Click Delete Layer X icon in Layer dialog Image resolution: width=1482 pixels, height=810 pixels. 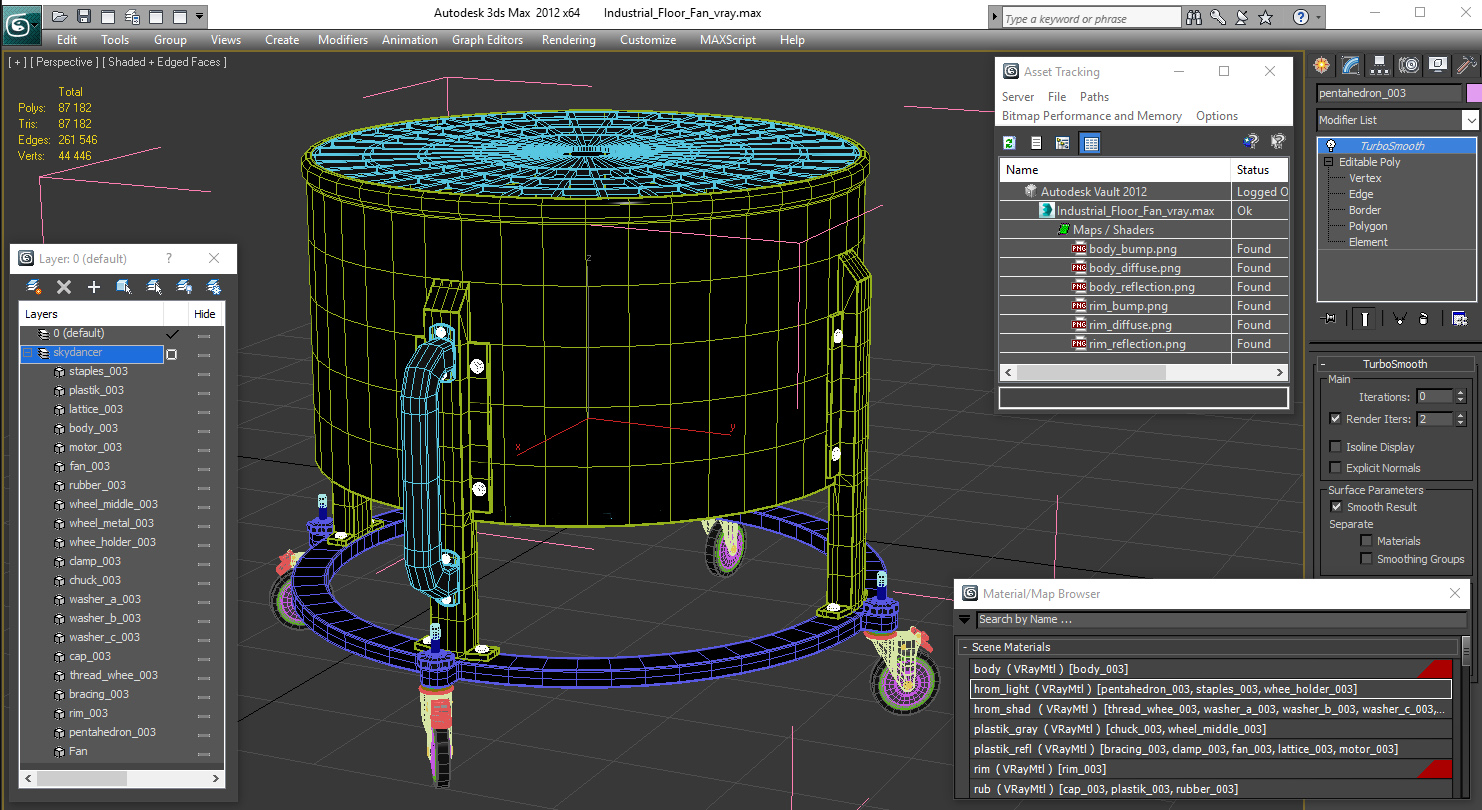click(x=64, y=287)
